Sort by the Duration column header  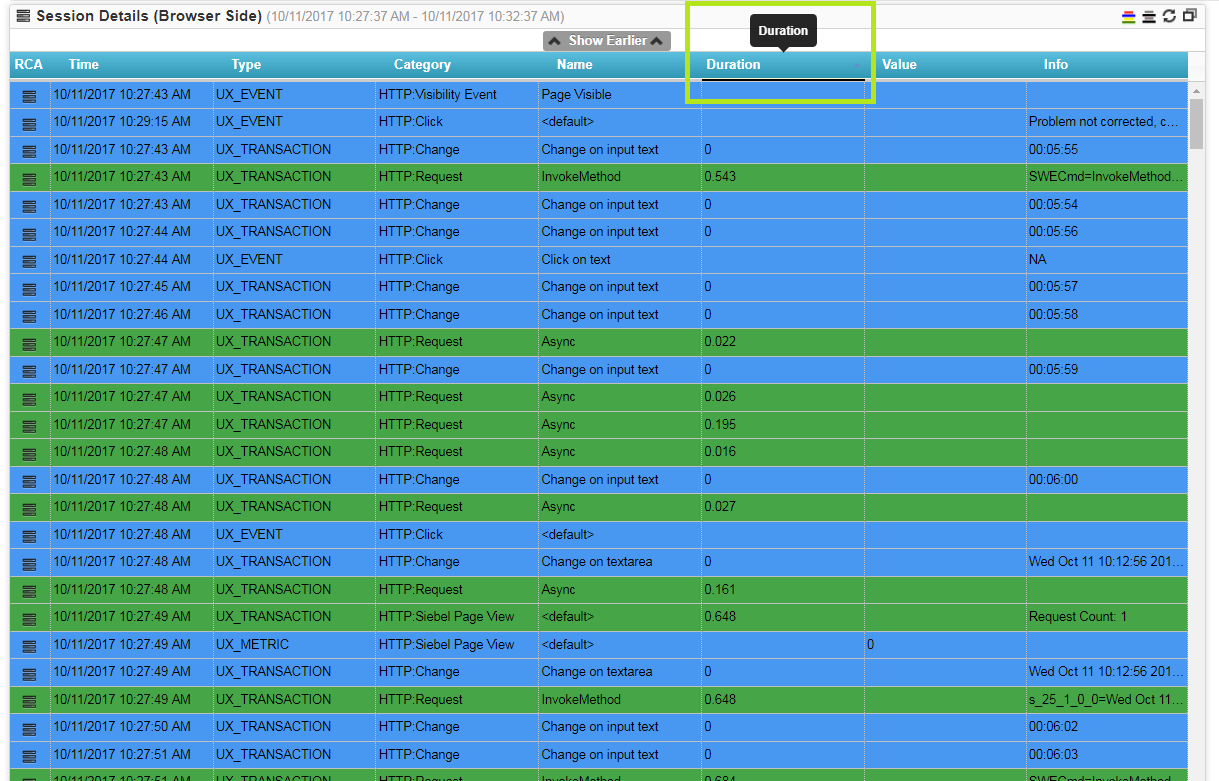click(x=733, y=65)
